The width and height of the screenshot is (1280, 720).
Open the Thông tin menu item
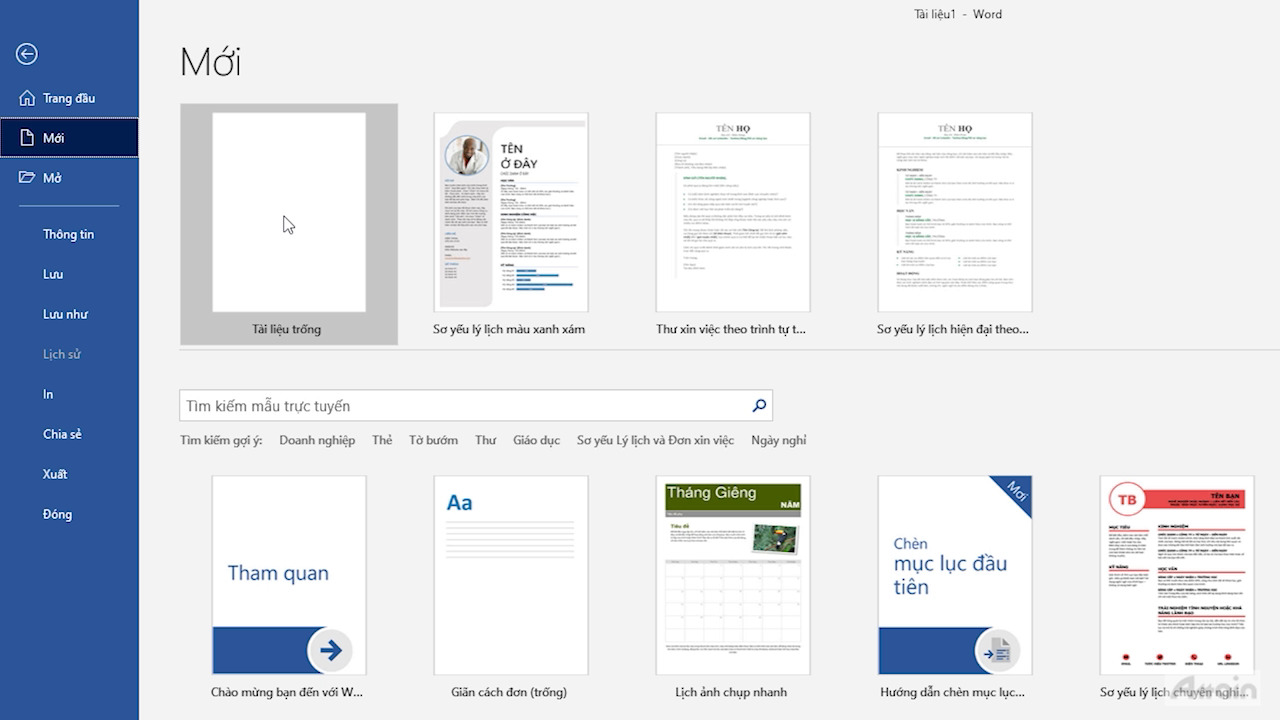coord(68,234)
